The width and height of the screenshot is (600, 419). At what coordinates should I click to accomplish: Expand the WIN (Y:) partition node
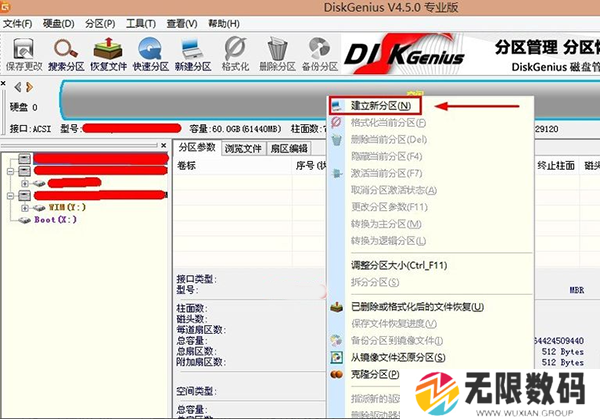[25, 208]
